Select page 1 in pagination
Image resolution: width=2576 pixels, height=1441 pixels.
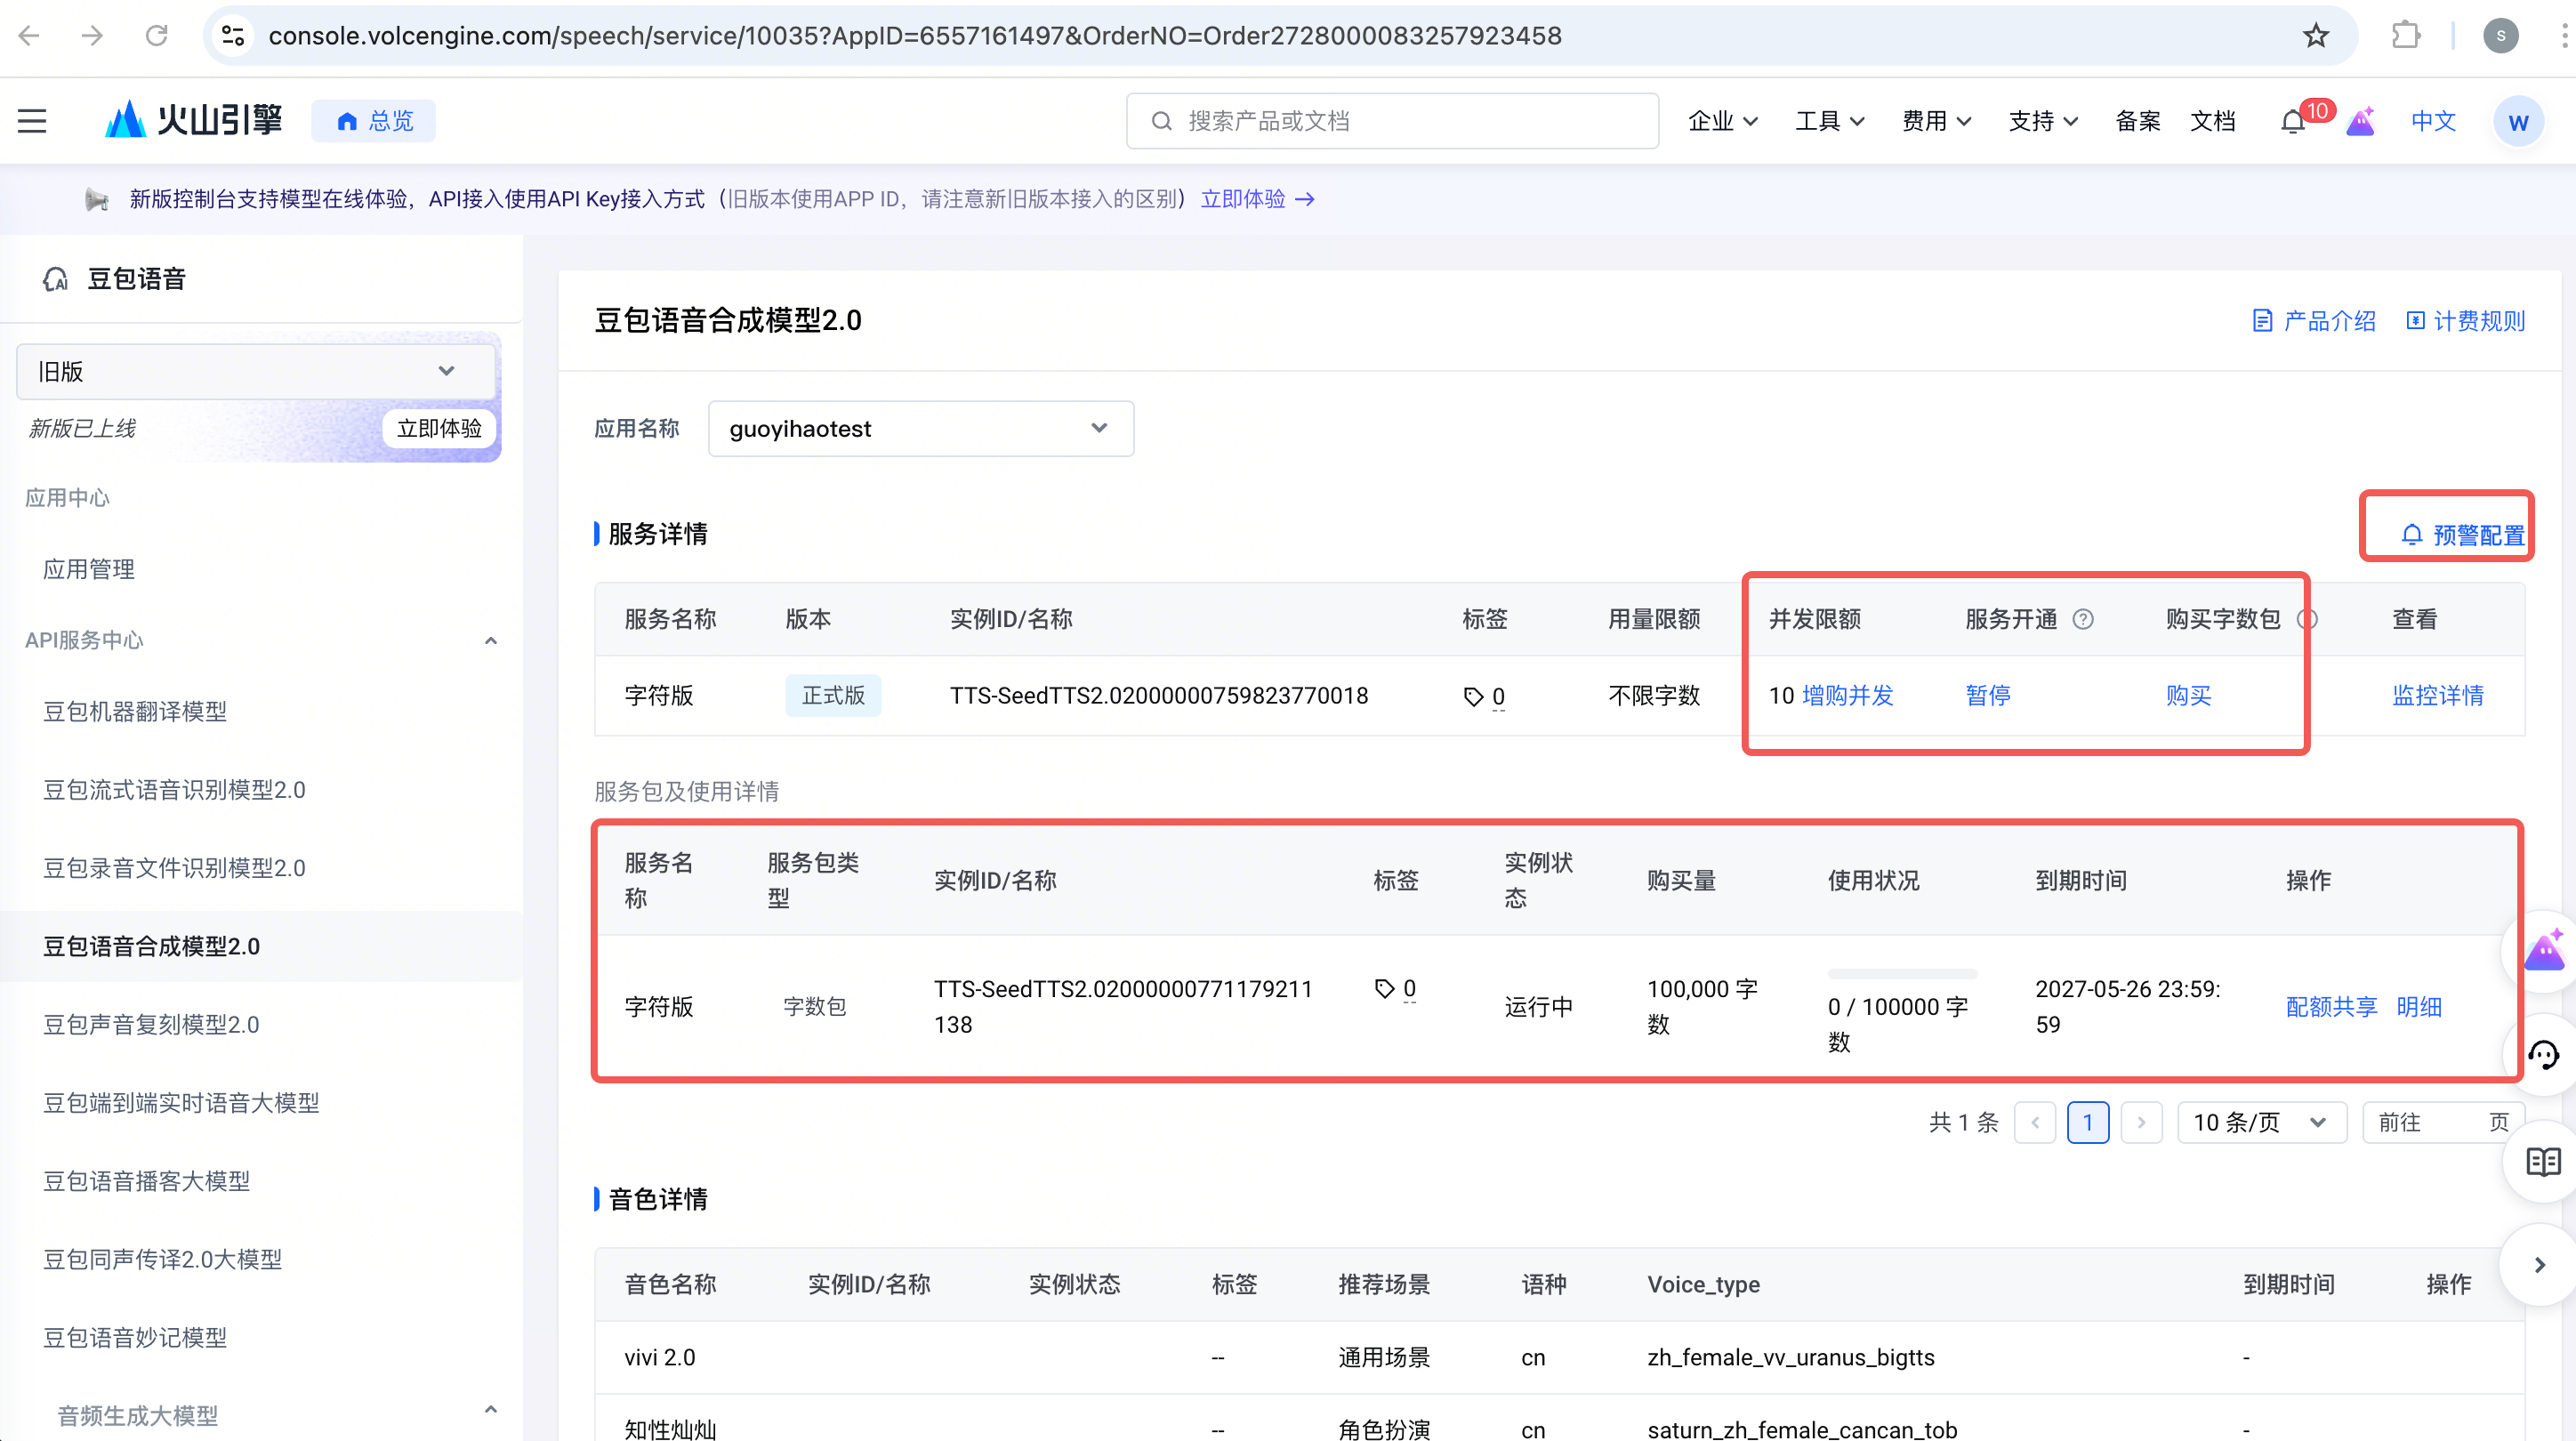[2088, 1123]
